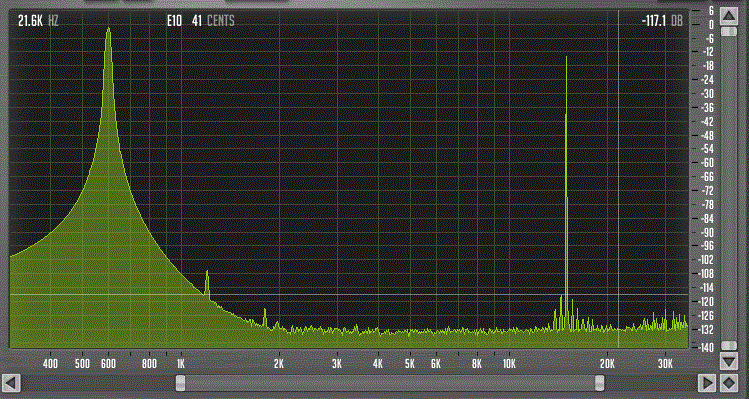
Task: Click the 20K label on frequency axis
Action: click(607, 364)
